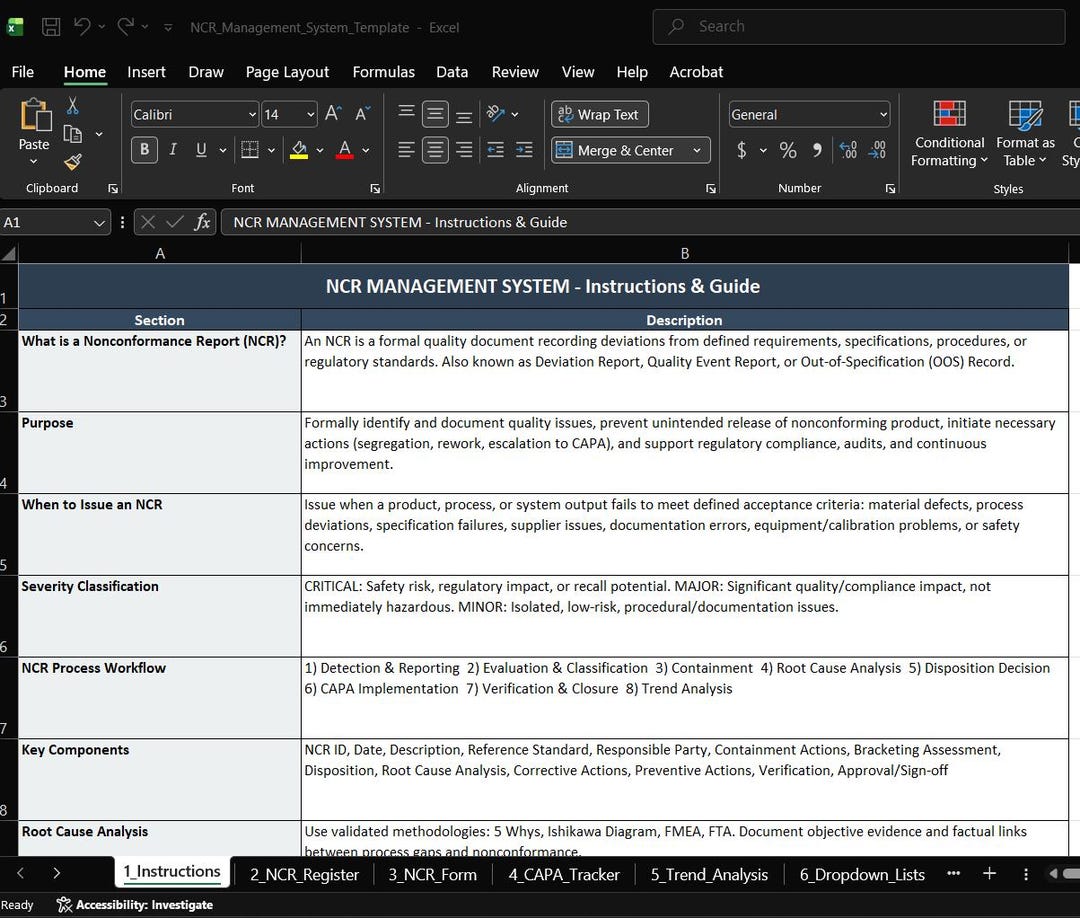The height and width of the screenshot is (918, 1080).
Task: Click the formula bar text field
Action: click(650, 222)
